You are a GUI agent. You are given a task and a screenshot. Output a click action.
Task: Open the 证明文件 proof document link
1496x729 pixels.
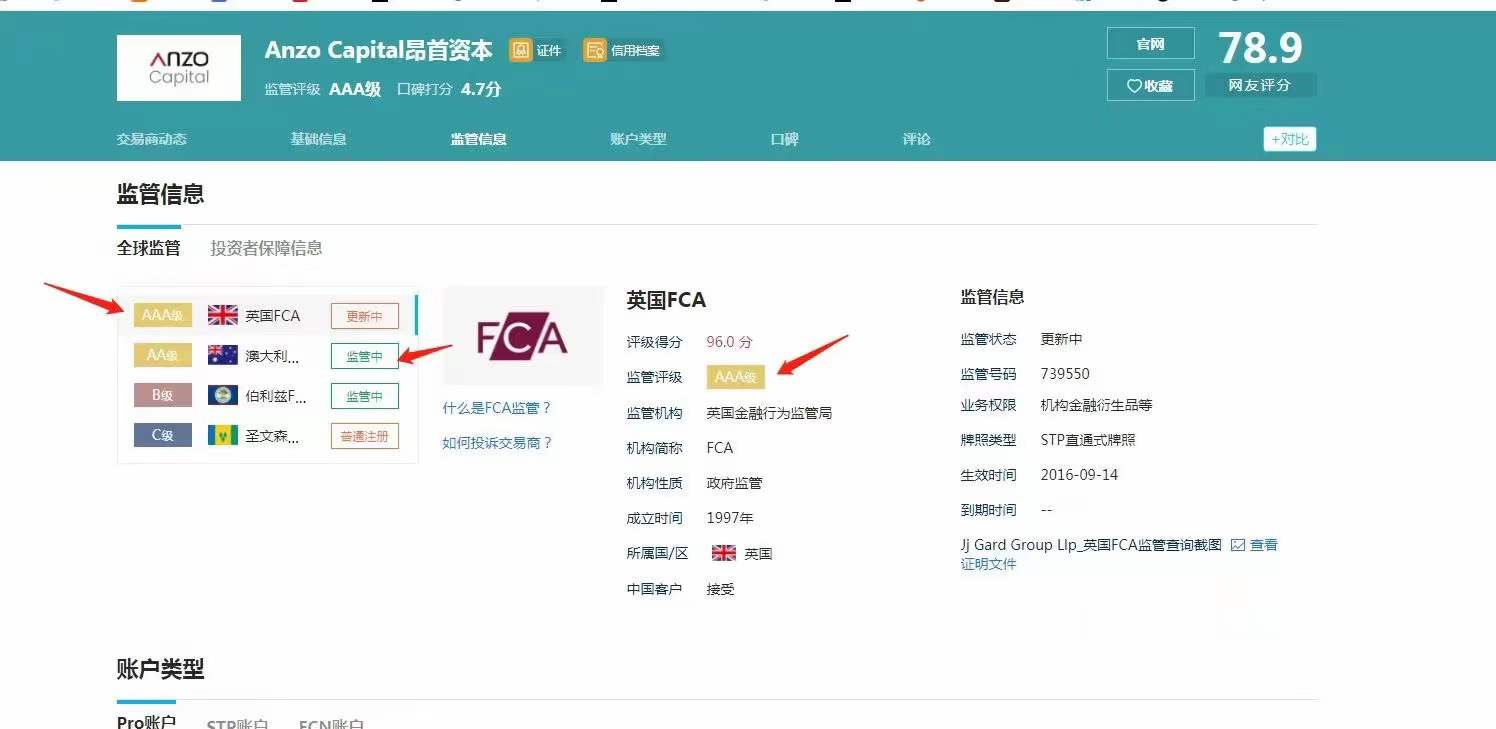tap(988, 564)
